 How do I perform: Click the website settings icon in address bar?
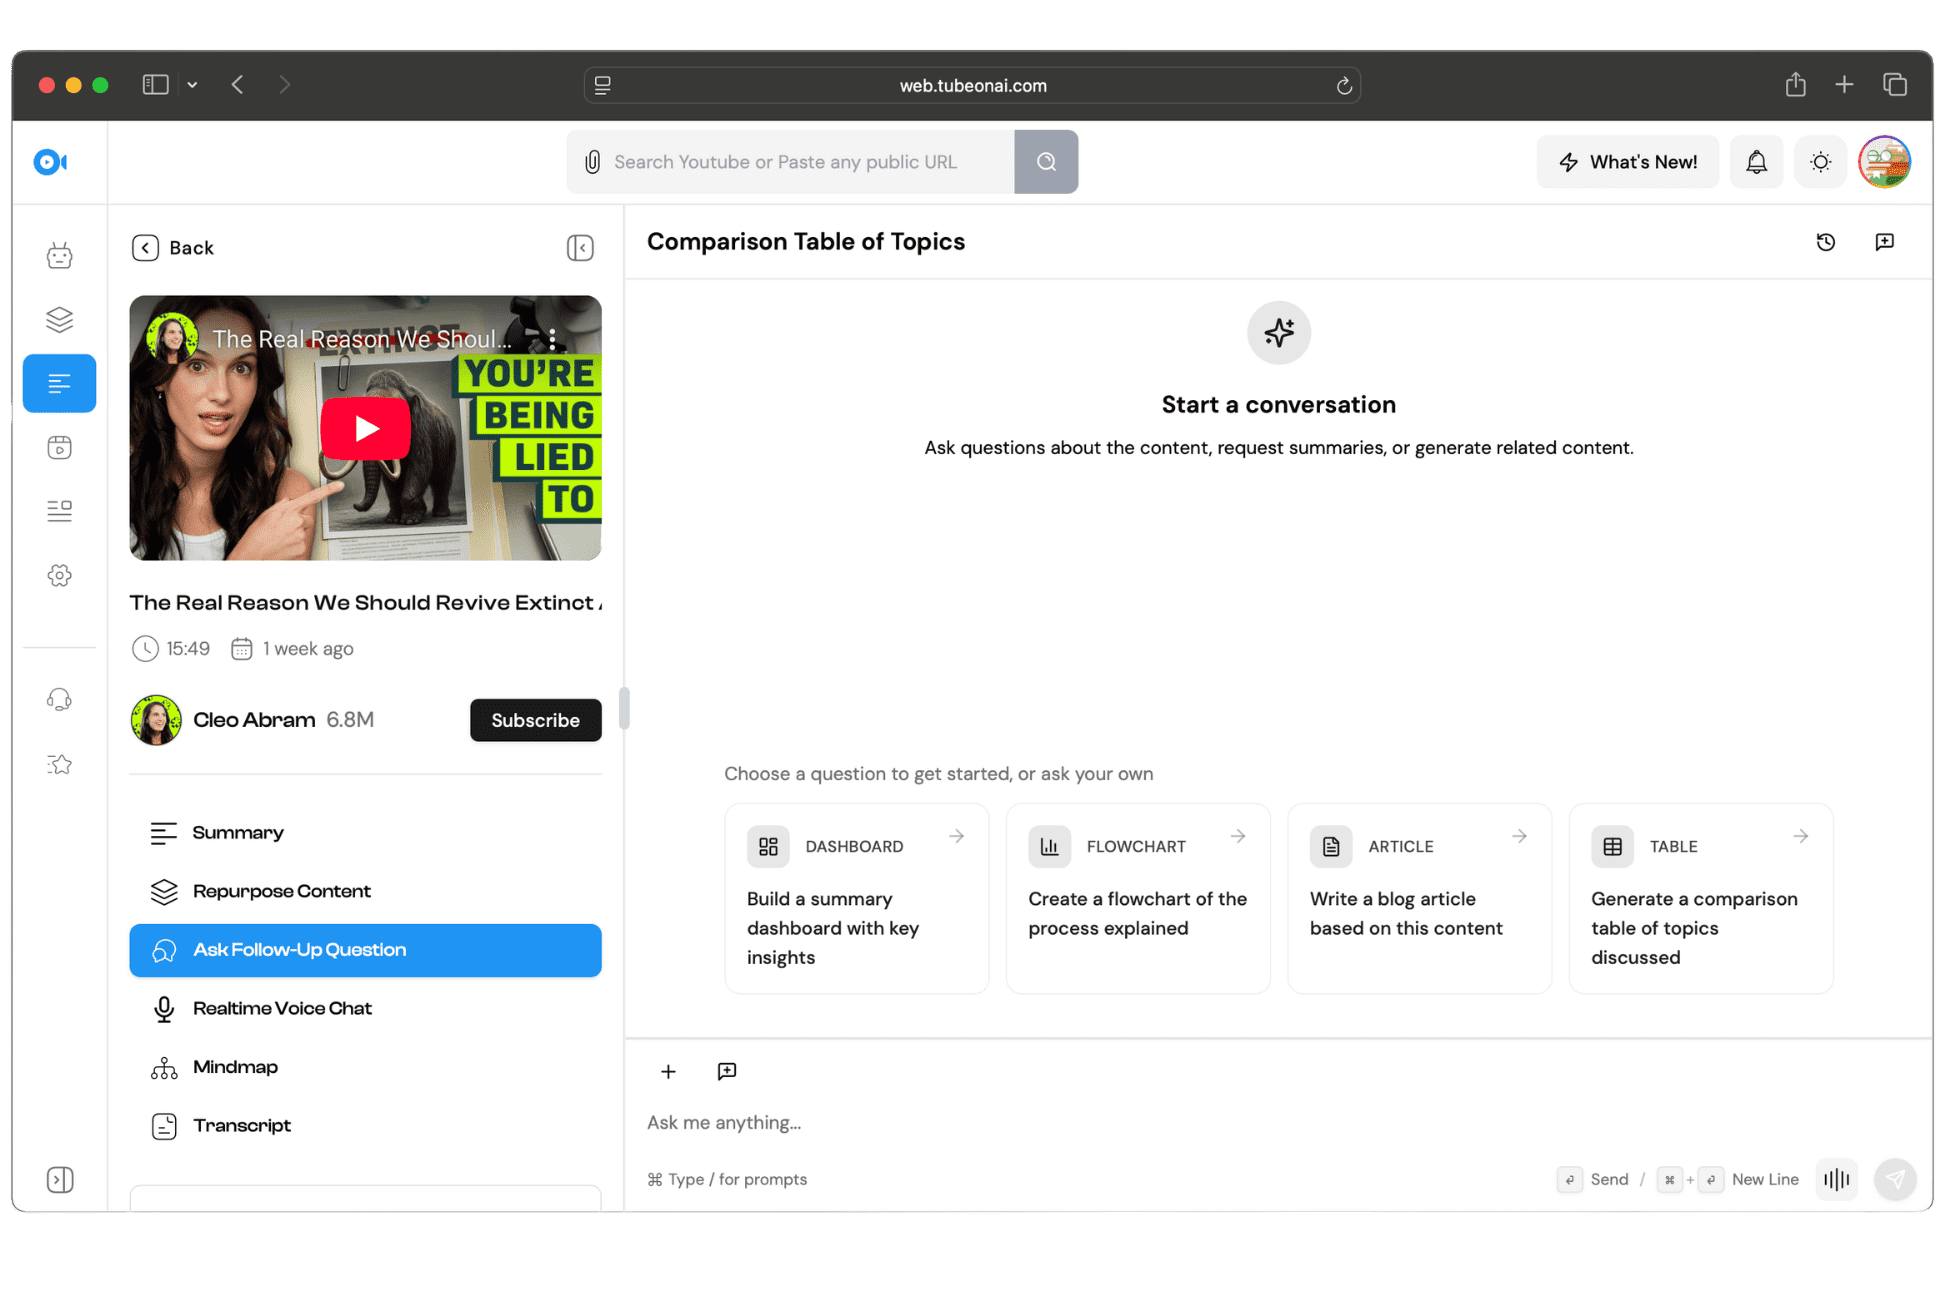[x=602, y=85]
